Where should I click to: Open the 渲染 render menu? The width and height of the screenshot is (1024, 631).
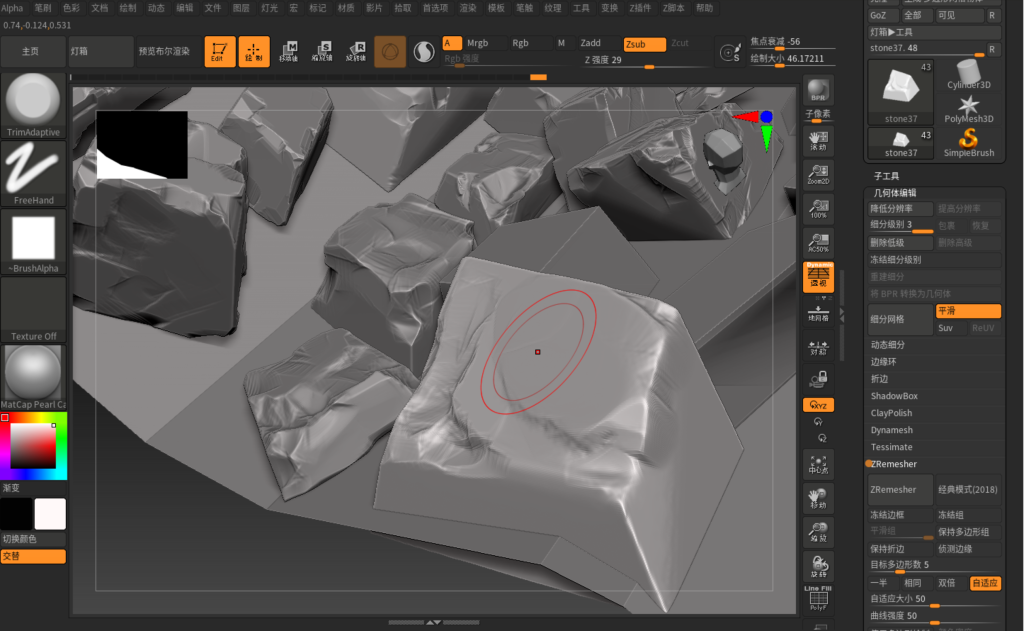tap(468, 8)
